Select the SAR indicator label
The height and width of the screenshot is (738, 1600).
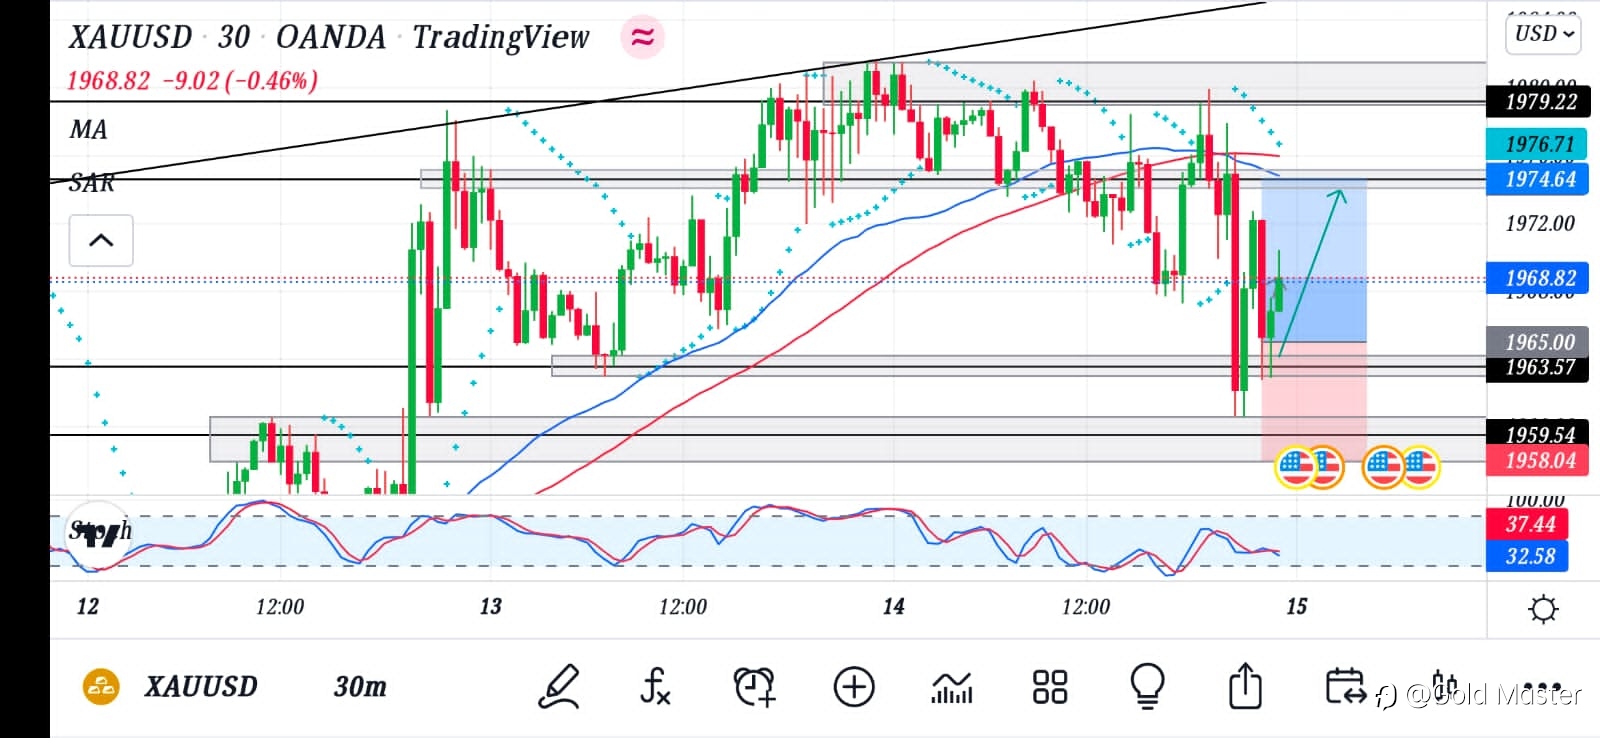(x=91, y=183)
